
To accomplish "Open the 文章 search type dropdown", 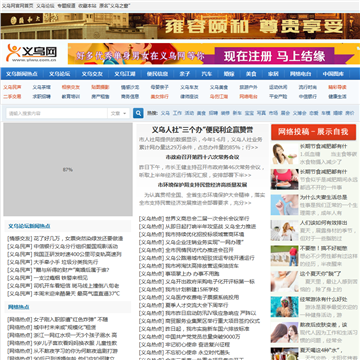I will point(119,113).
